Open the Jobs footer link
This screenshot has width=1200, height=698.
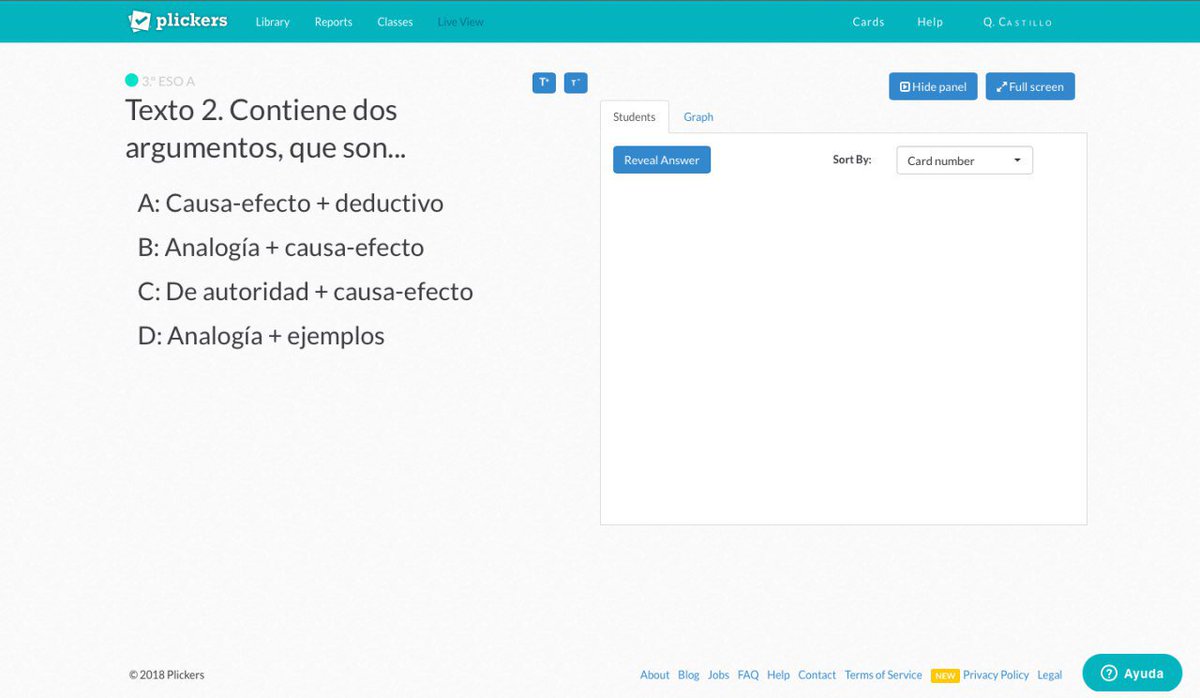pos(719,675)
